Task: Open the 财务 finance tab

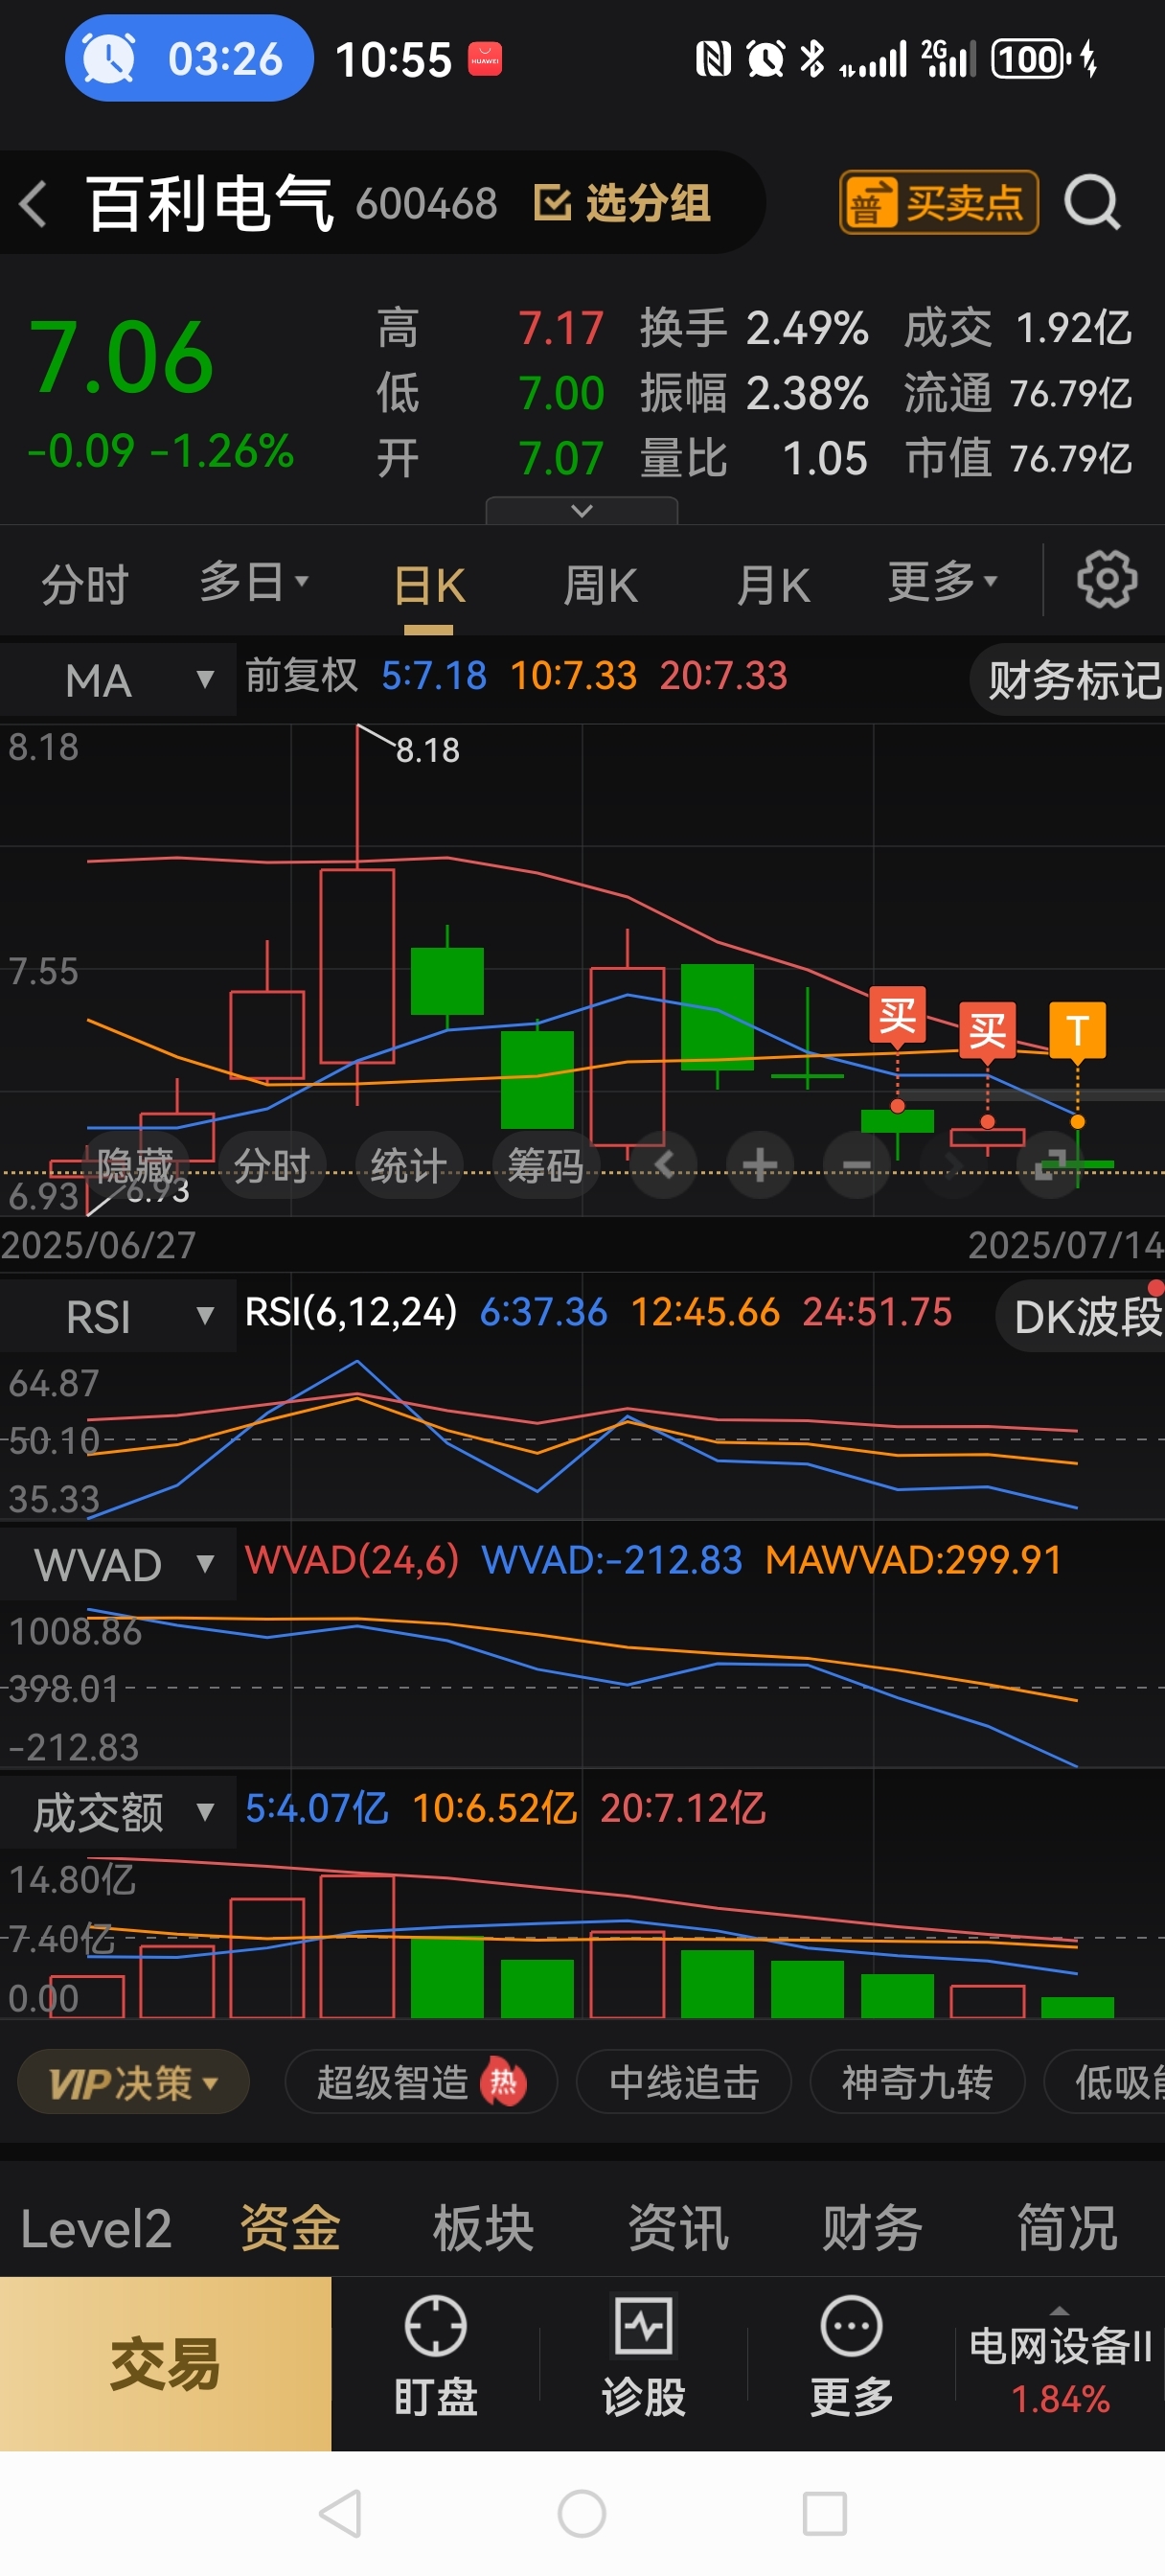Action: 872,2230
